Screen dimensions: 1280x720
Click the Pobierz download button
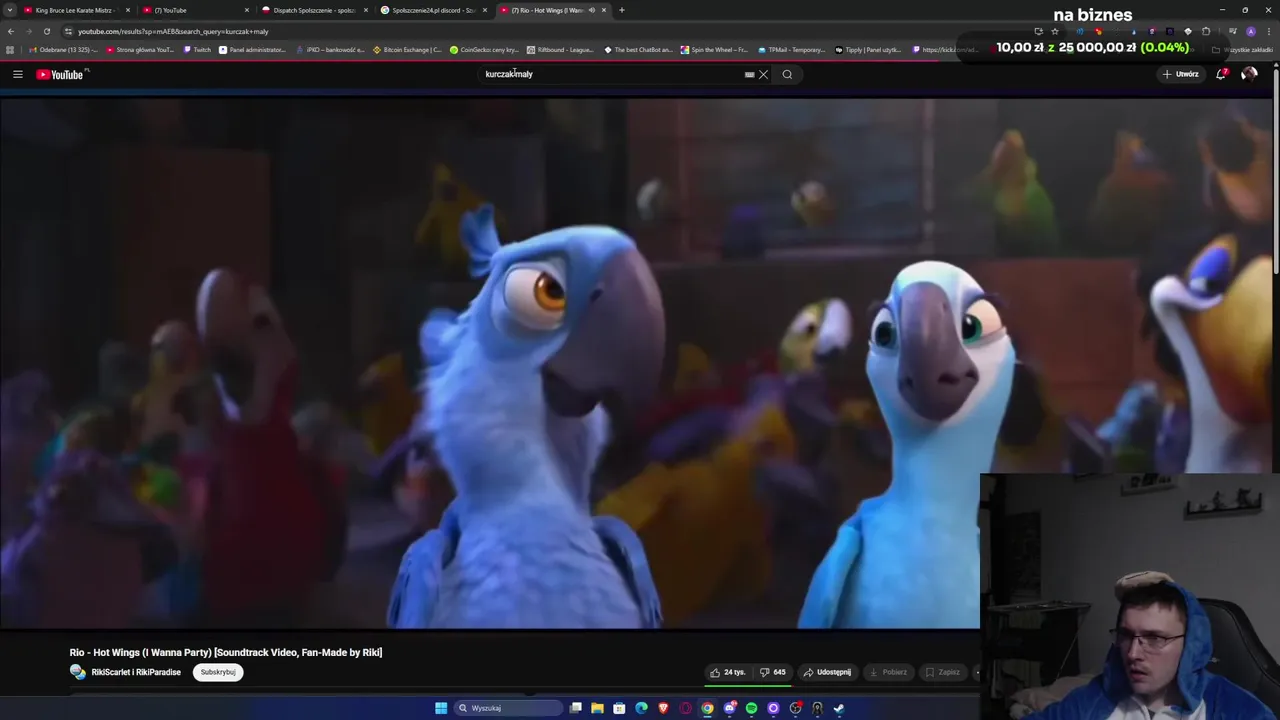click(x=888, y=672)
